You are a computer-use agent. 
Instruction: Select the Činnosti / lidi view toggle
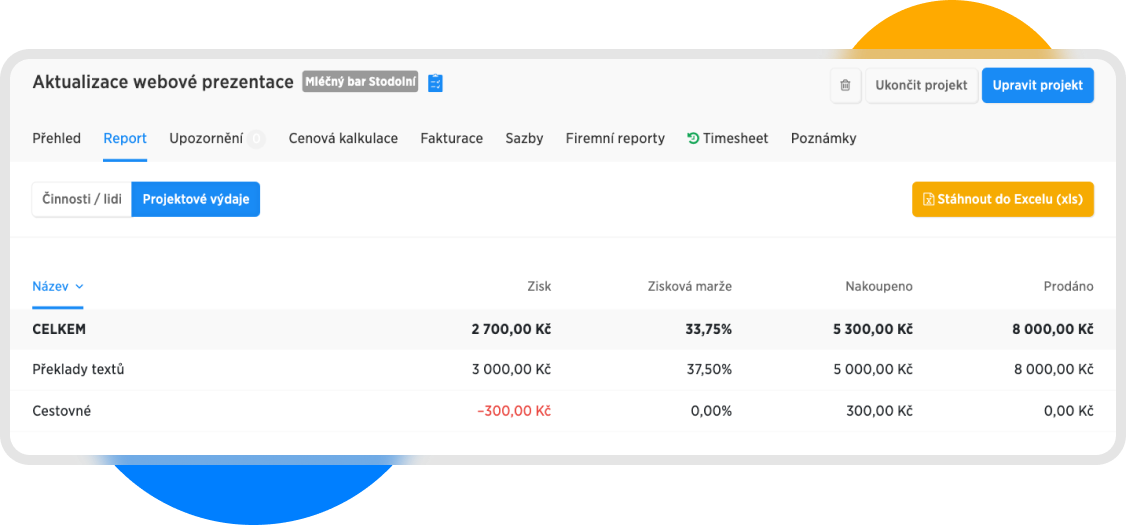point(82,199)
